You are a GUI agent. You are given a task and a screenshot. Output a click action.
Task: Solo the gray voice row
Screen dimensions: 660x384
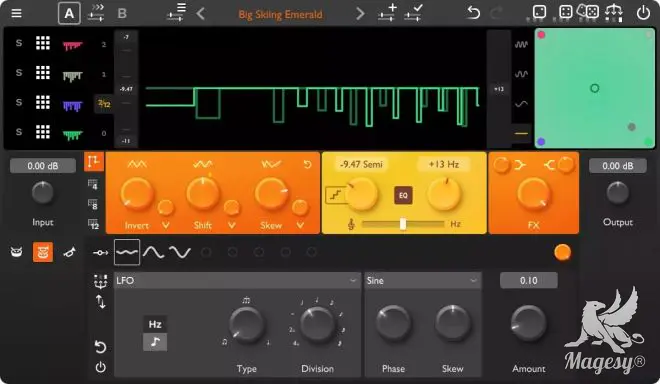tap(19, 73)
